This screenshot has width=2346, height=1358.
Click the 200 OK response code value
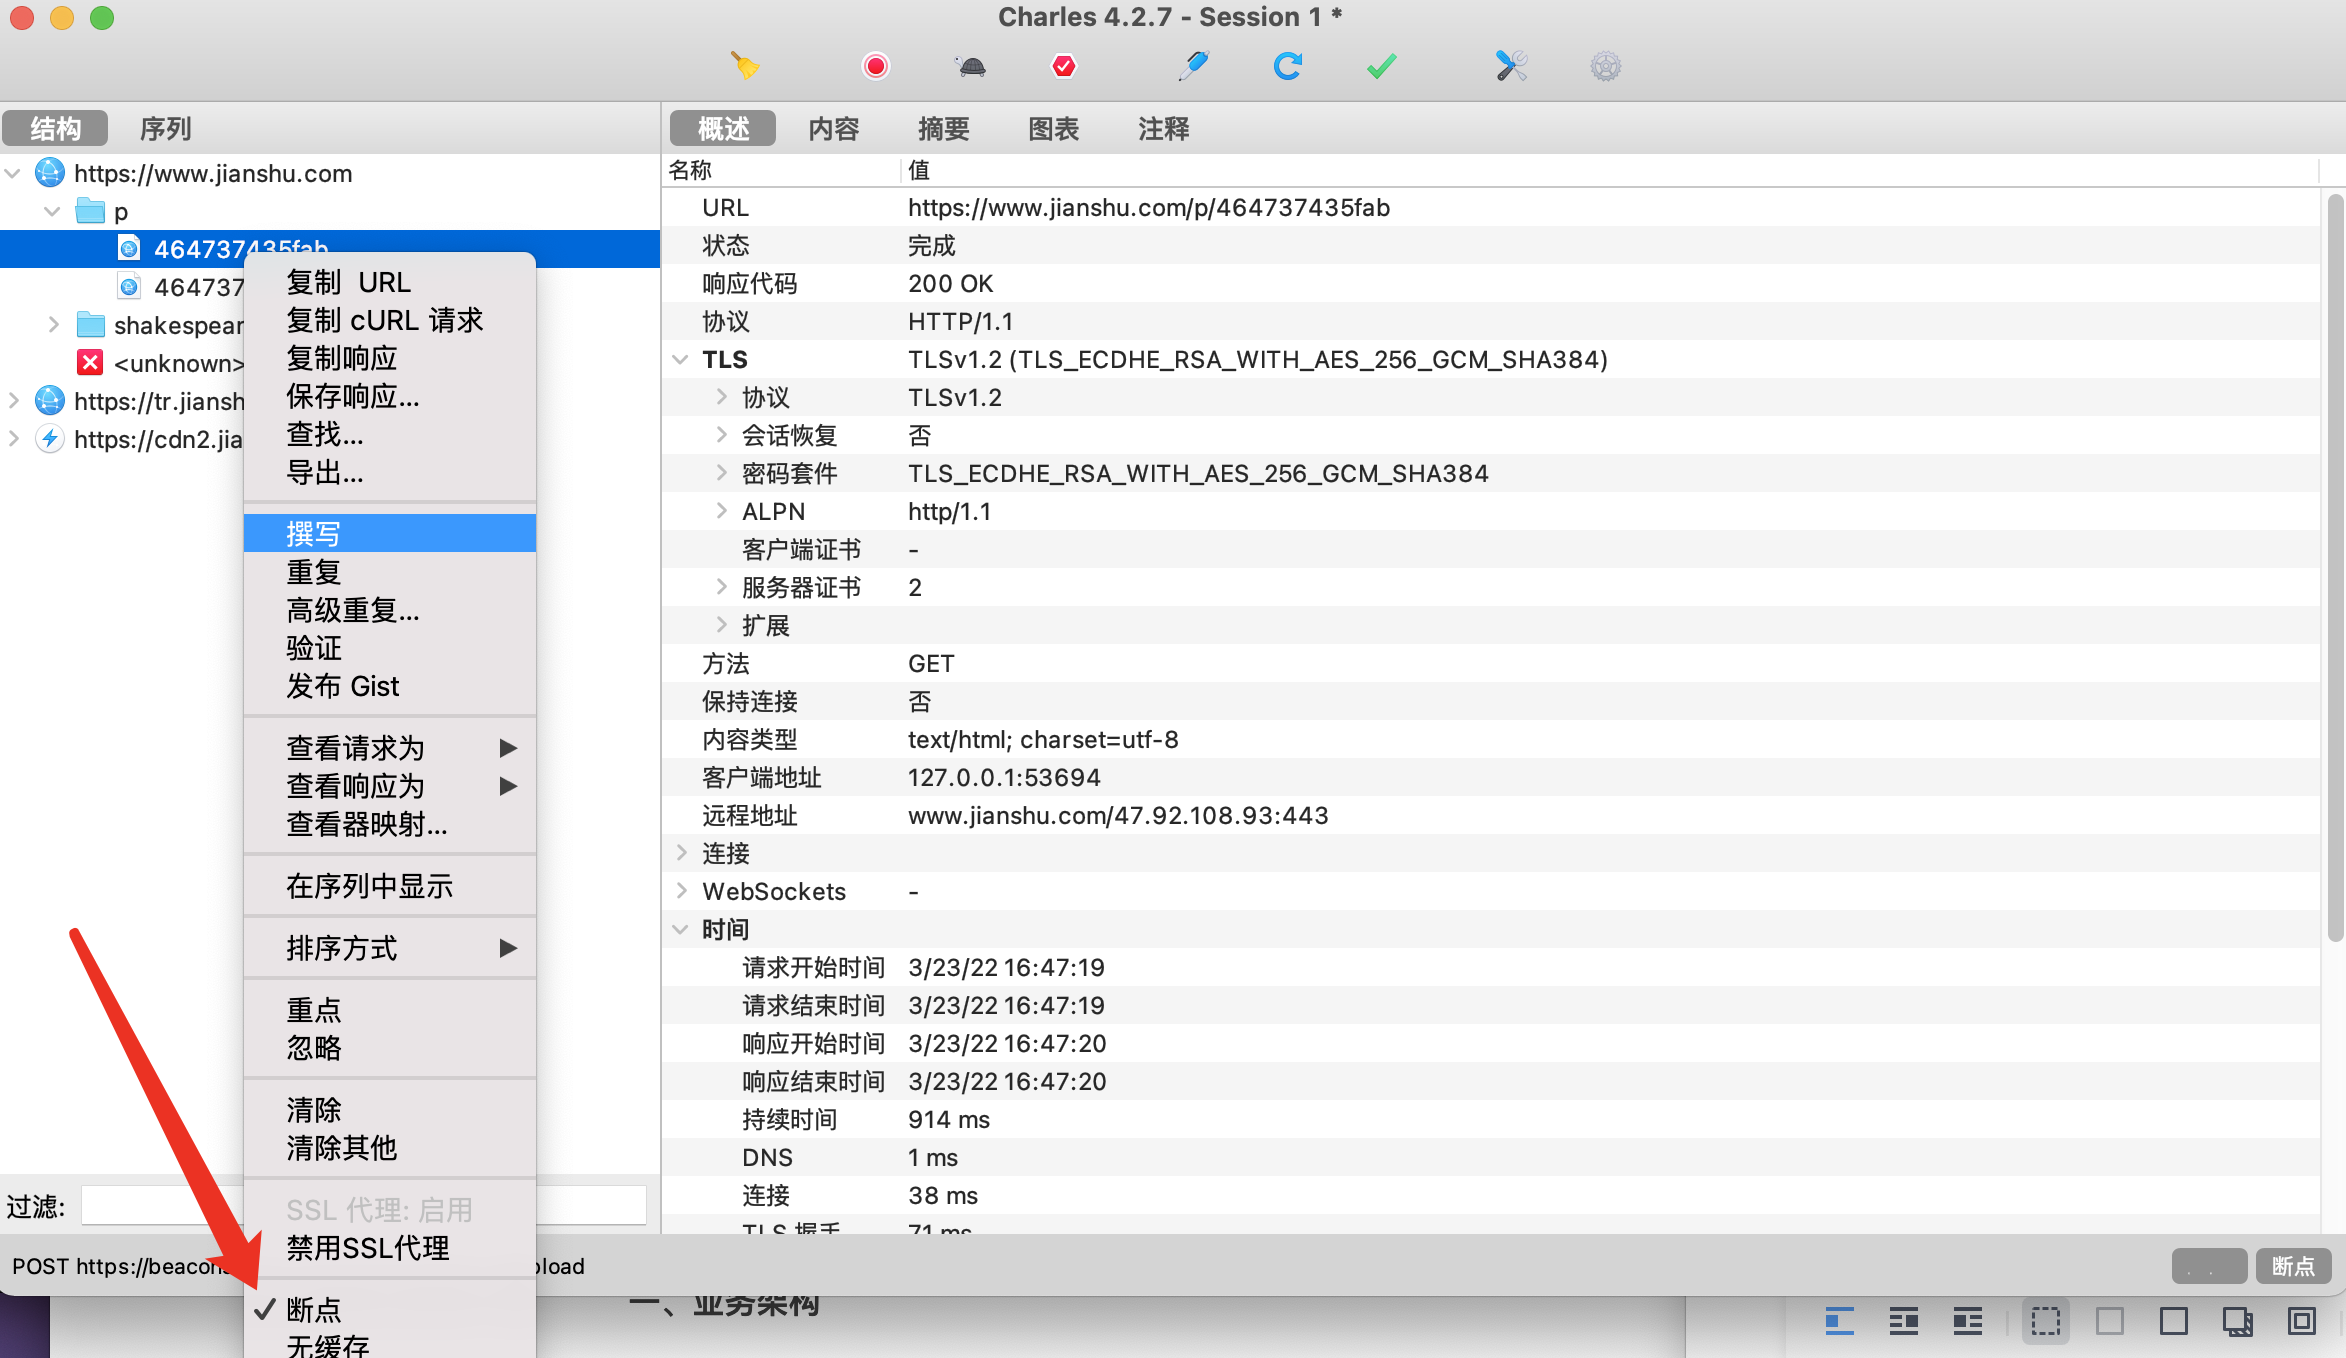click(x=950, y=283)
